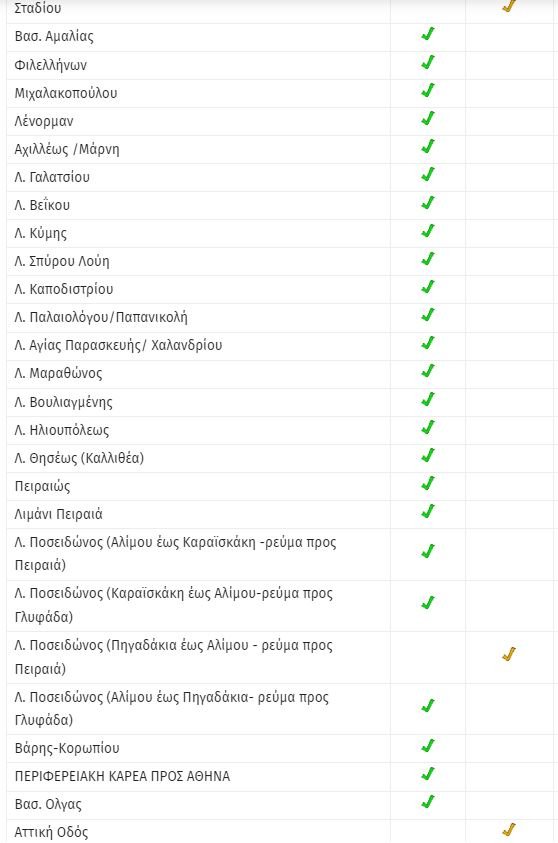Select the Λ. Καποδιστρίου row label

[x=64, y=289]
